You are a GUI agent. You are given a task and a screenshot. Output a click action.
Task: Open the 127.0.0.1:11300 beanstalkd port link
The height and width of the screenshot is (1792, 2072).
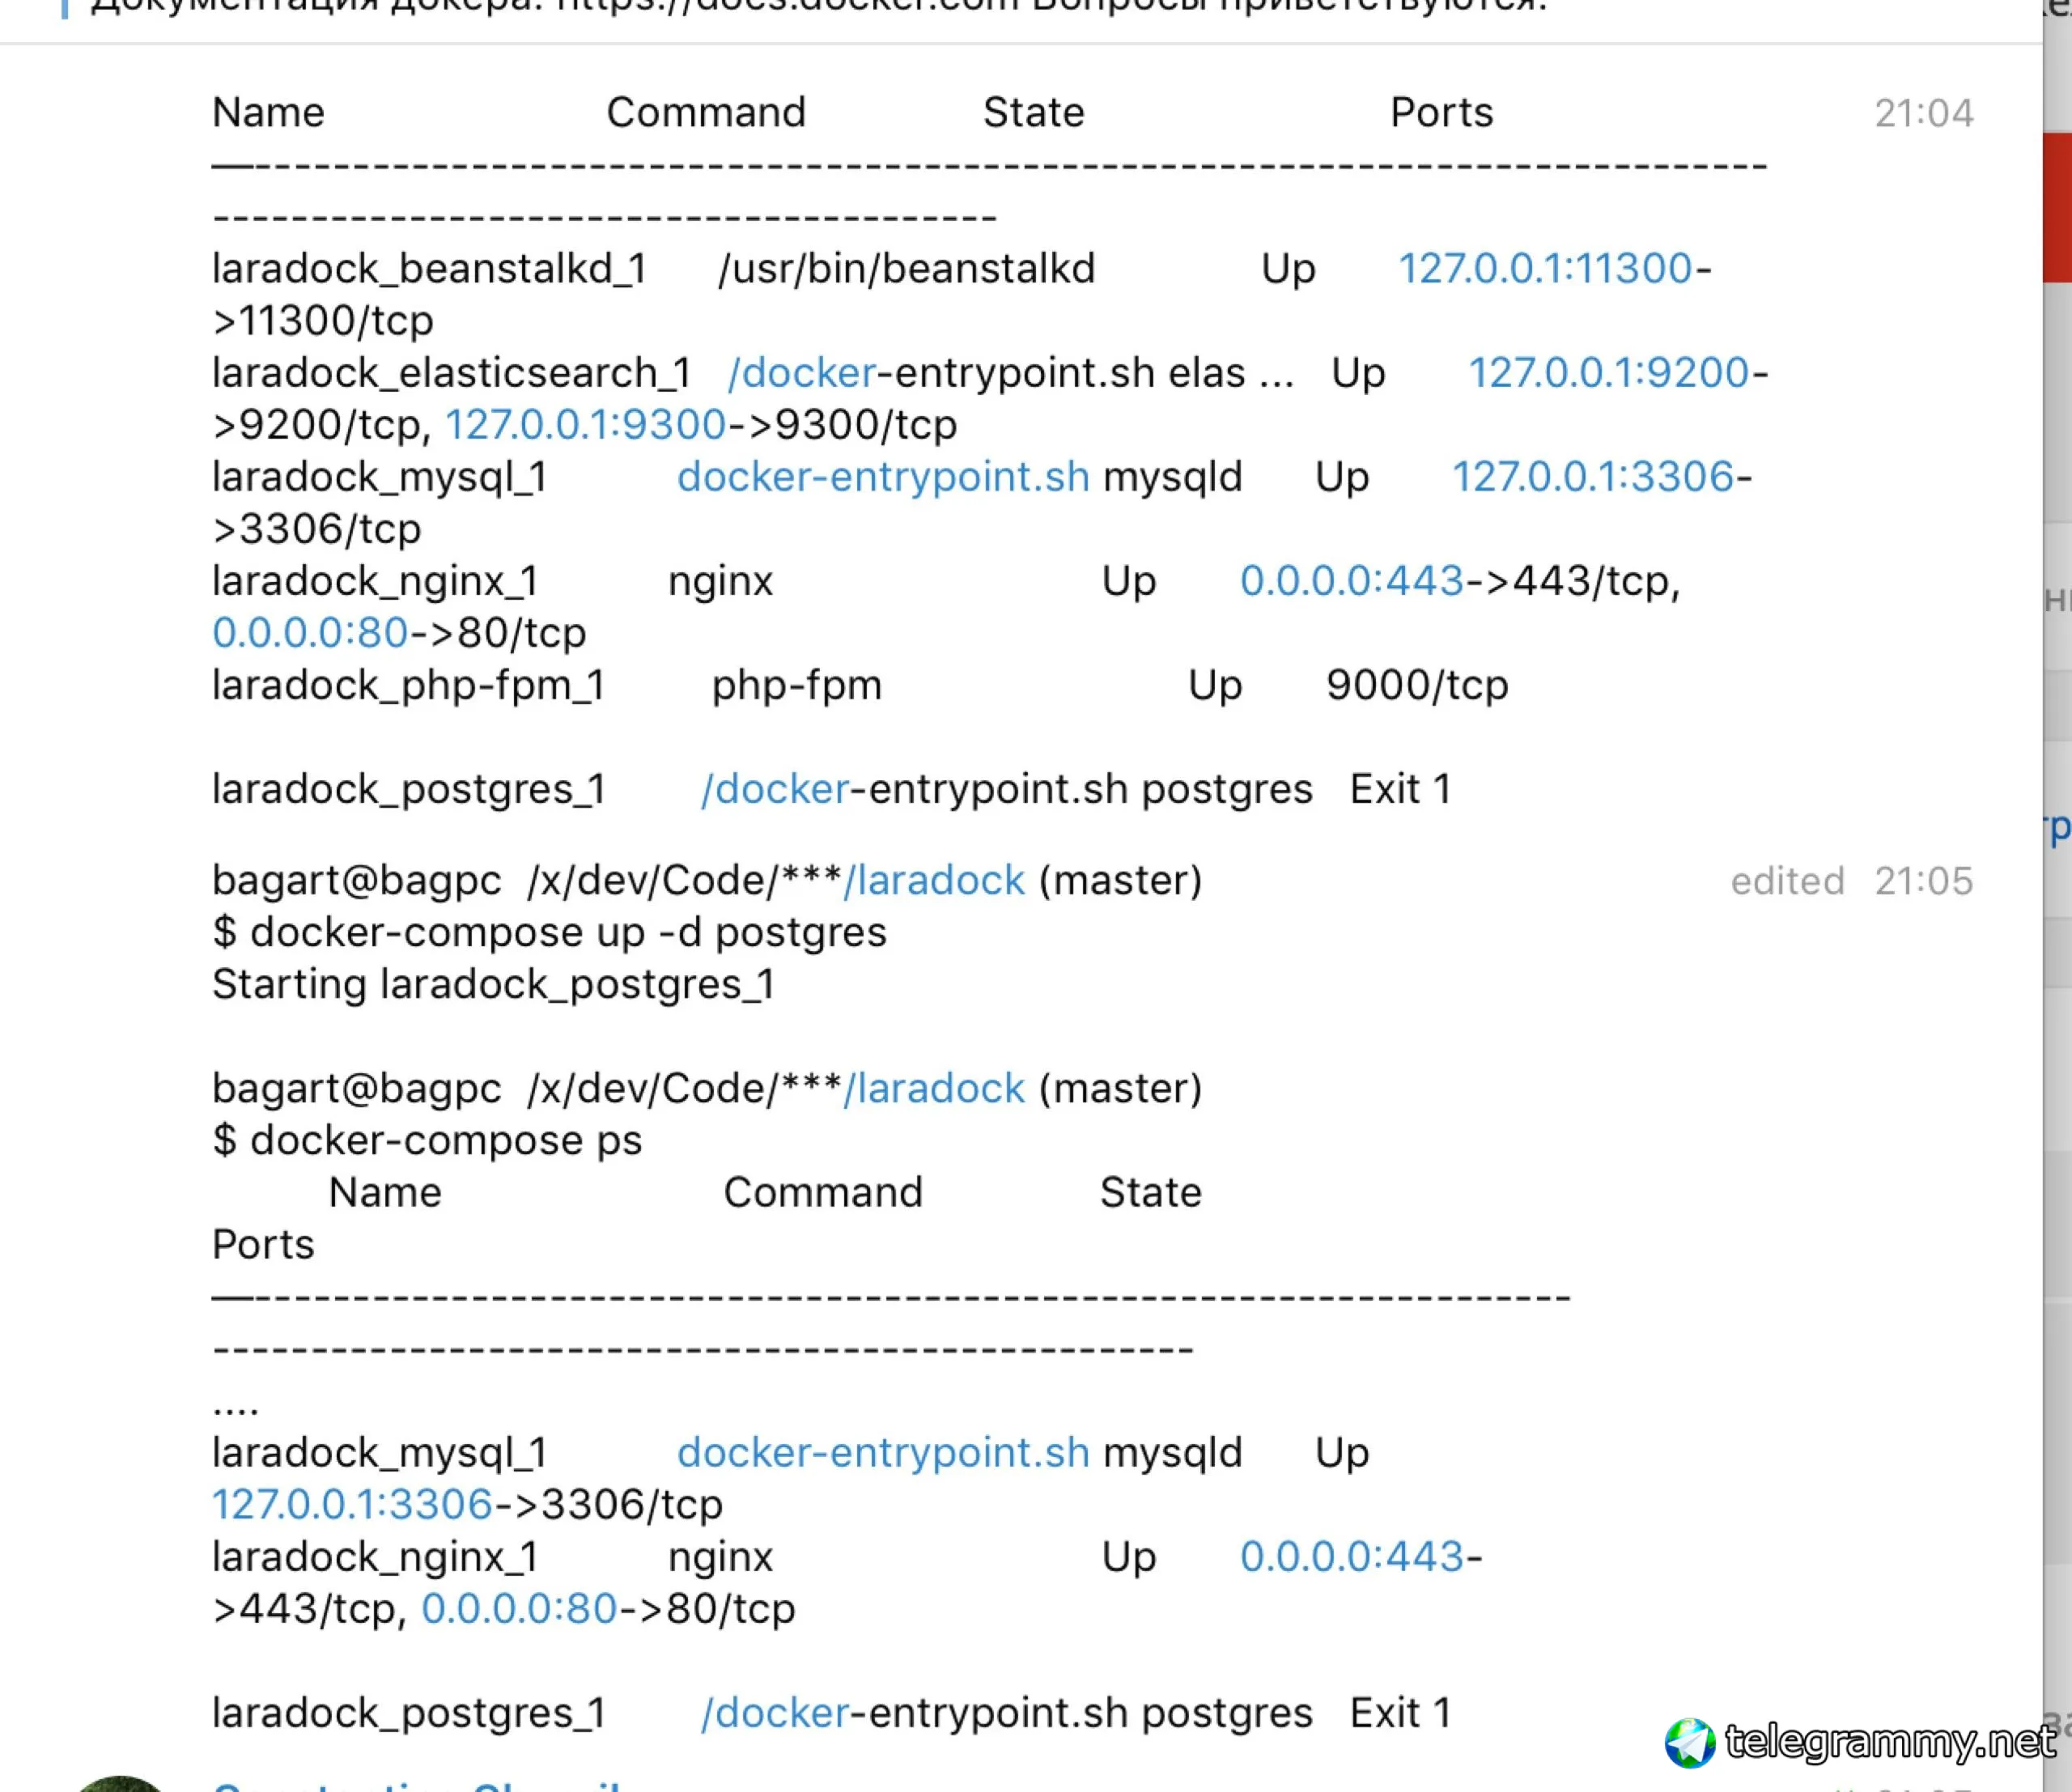[x=1544, y=268]
